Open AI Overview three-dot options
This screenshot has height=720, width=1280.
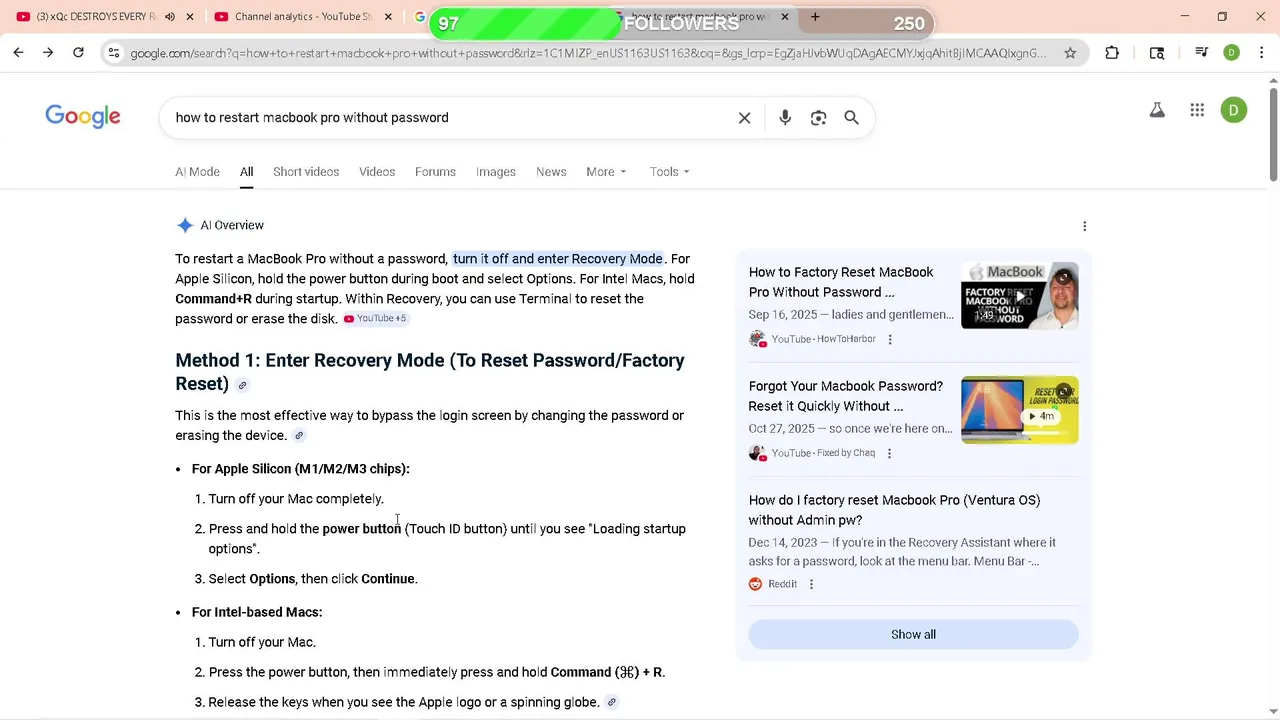tap(1084, 226)
